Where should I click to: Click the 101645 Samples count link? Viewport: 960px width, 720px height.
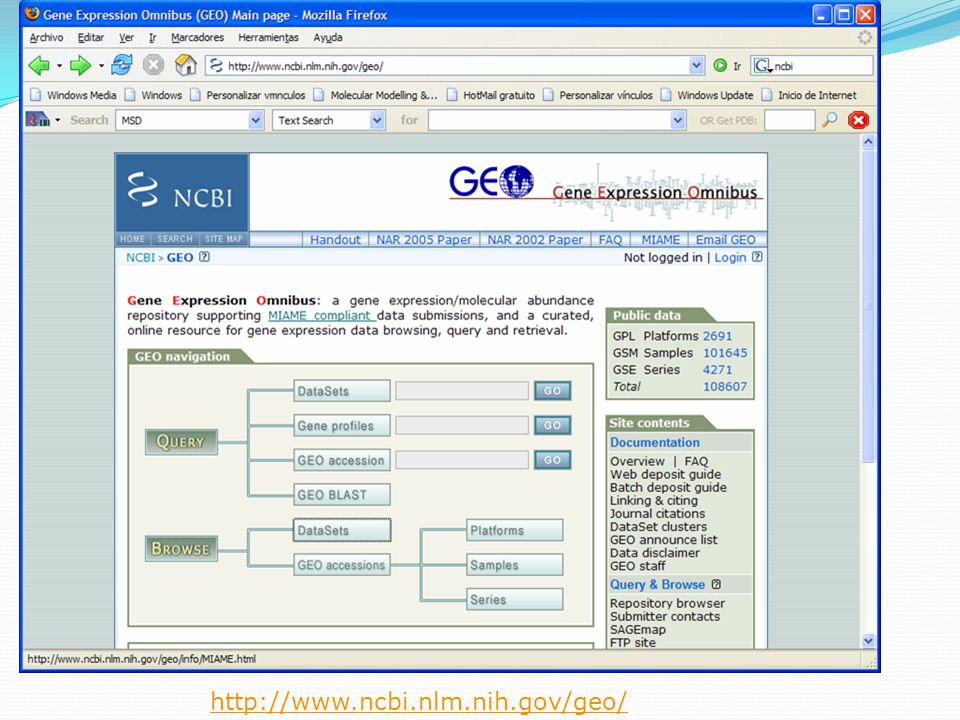[725, 353]
